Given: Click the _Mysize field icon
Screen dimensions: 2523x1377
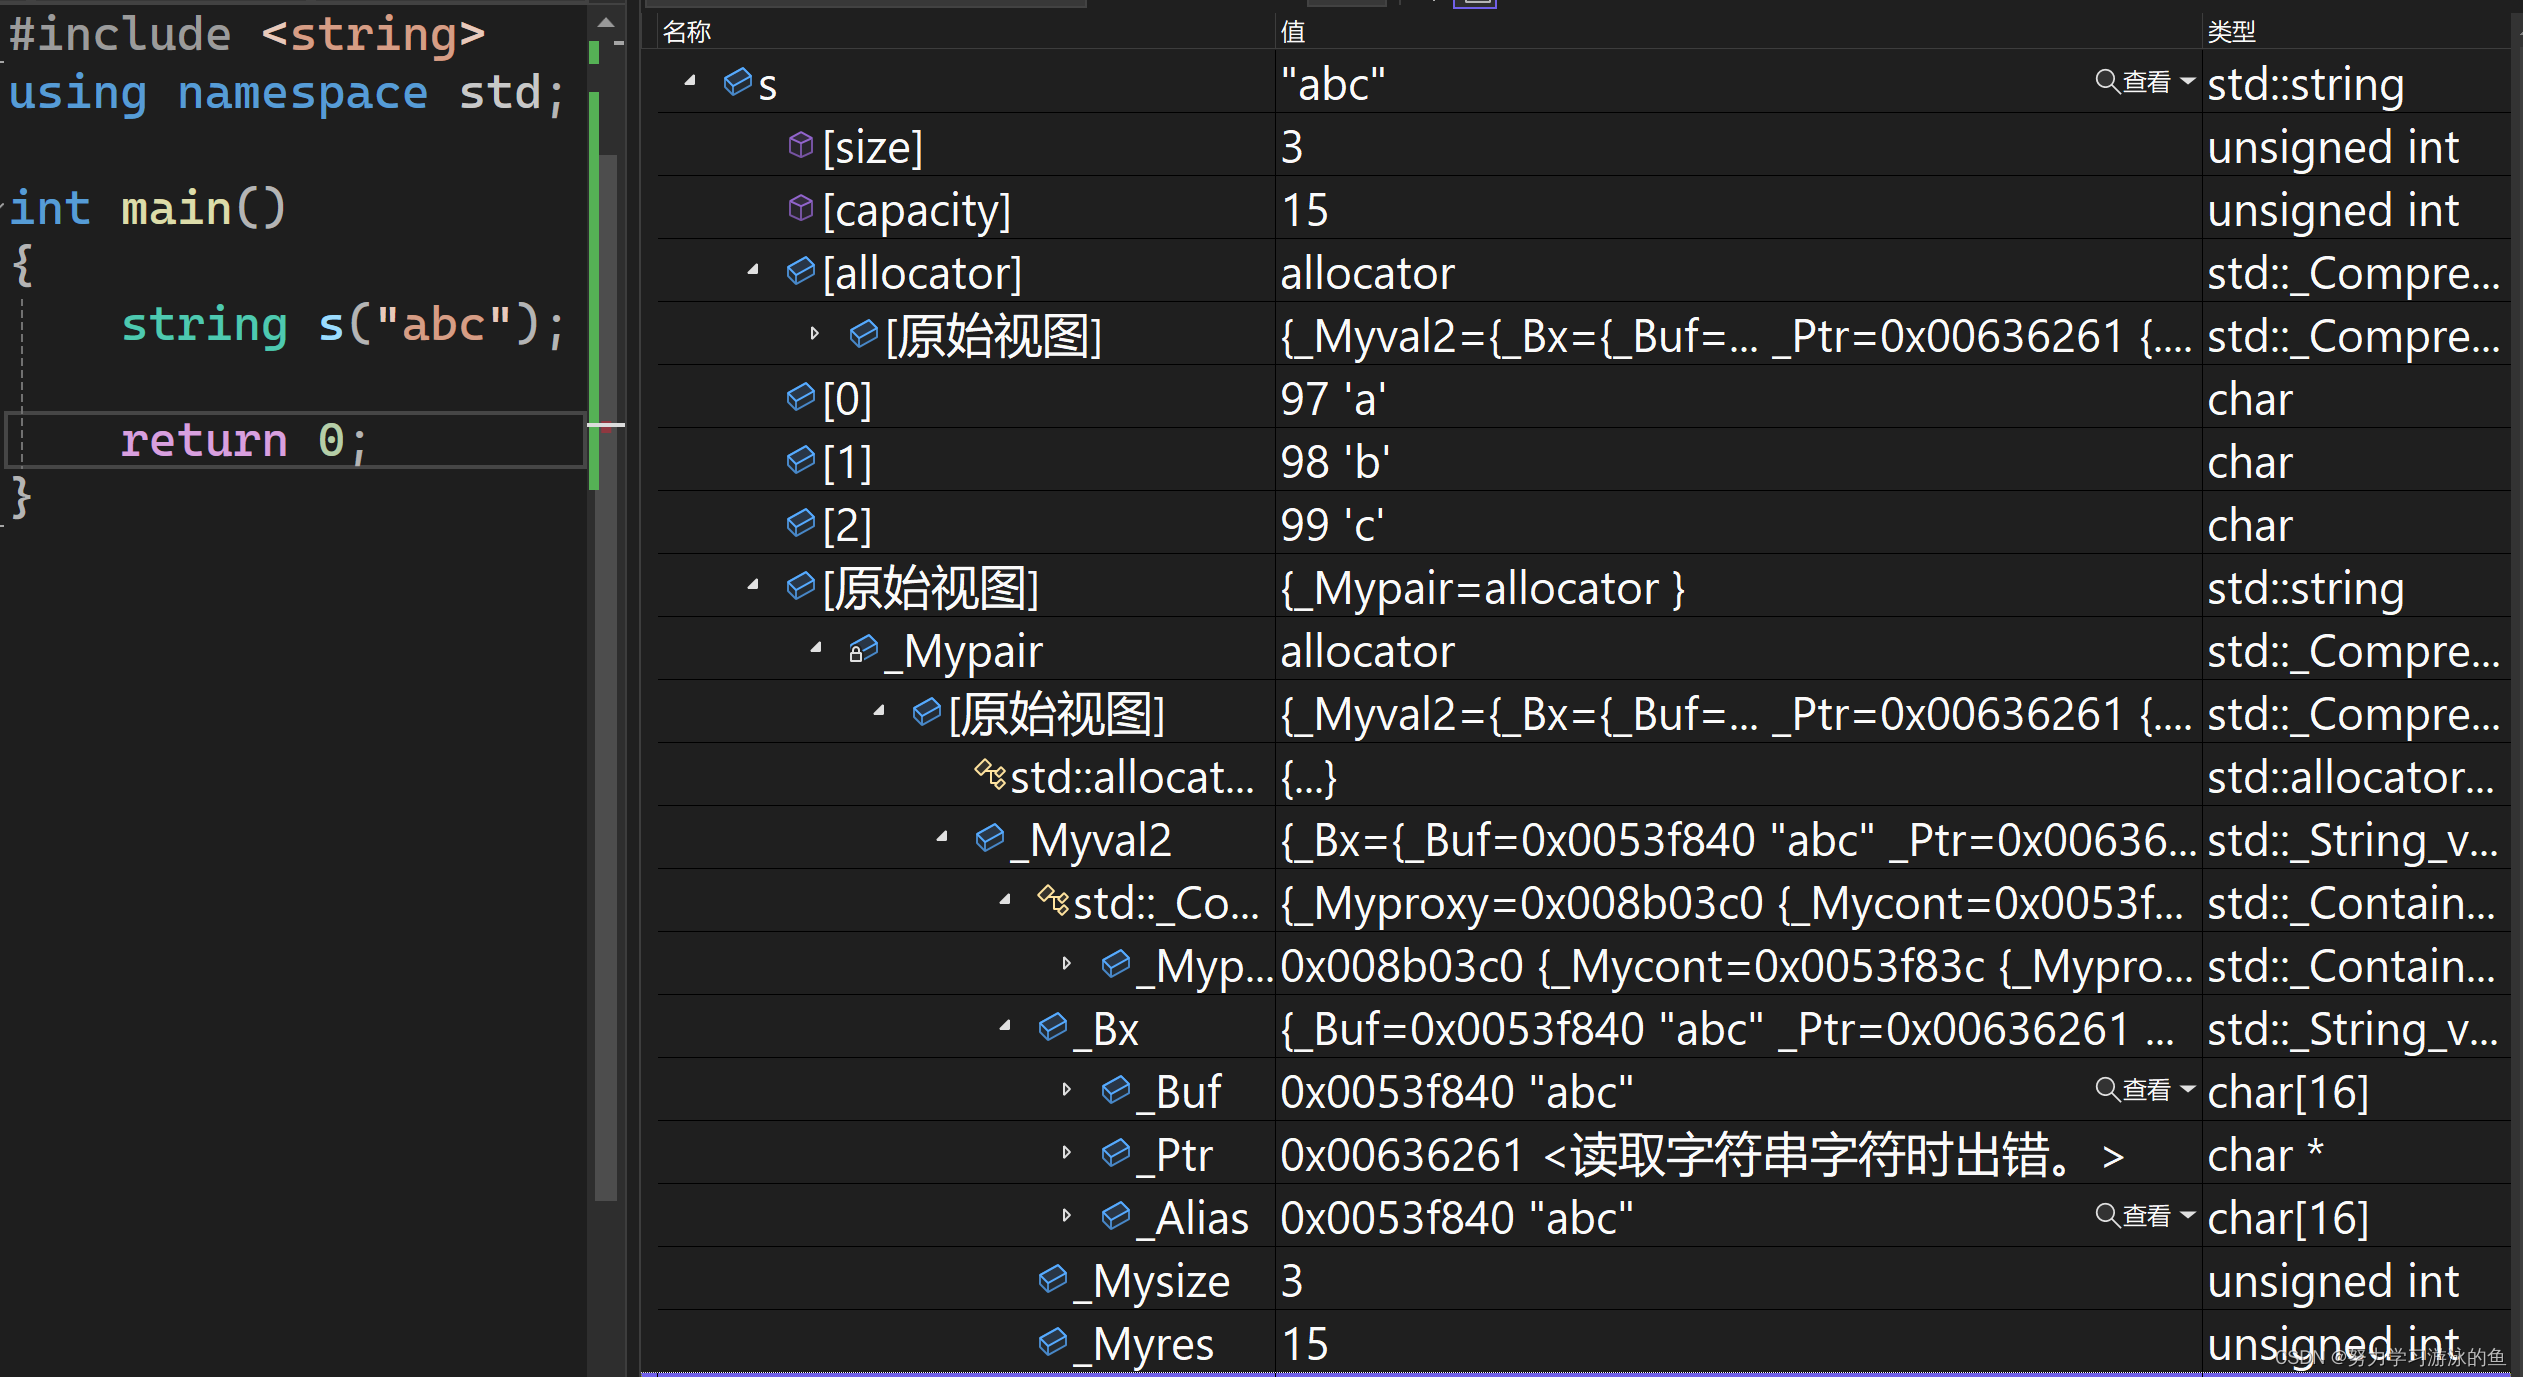Looking at the screenshot, I should tap(1053, 1279).
